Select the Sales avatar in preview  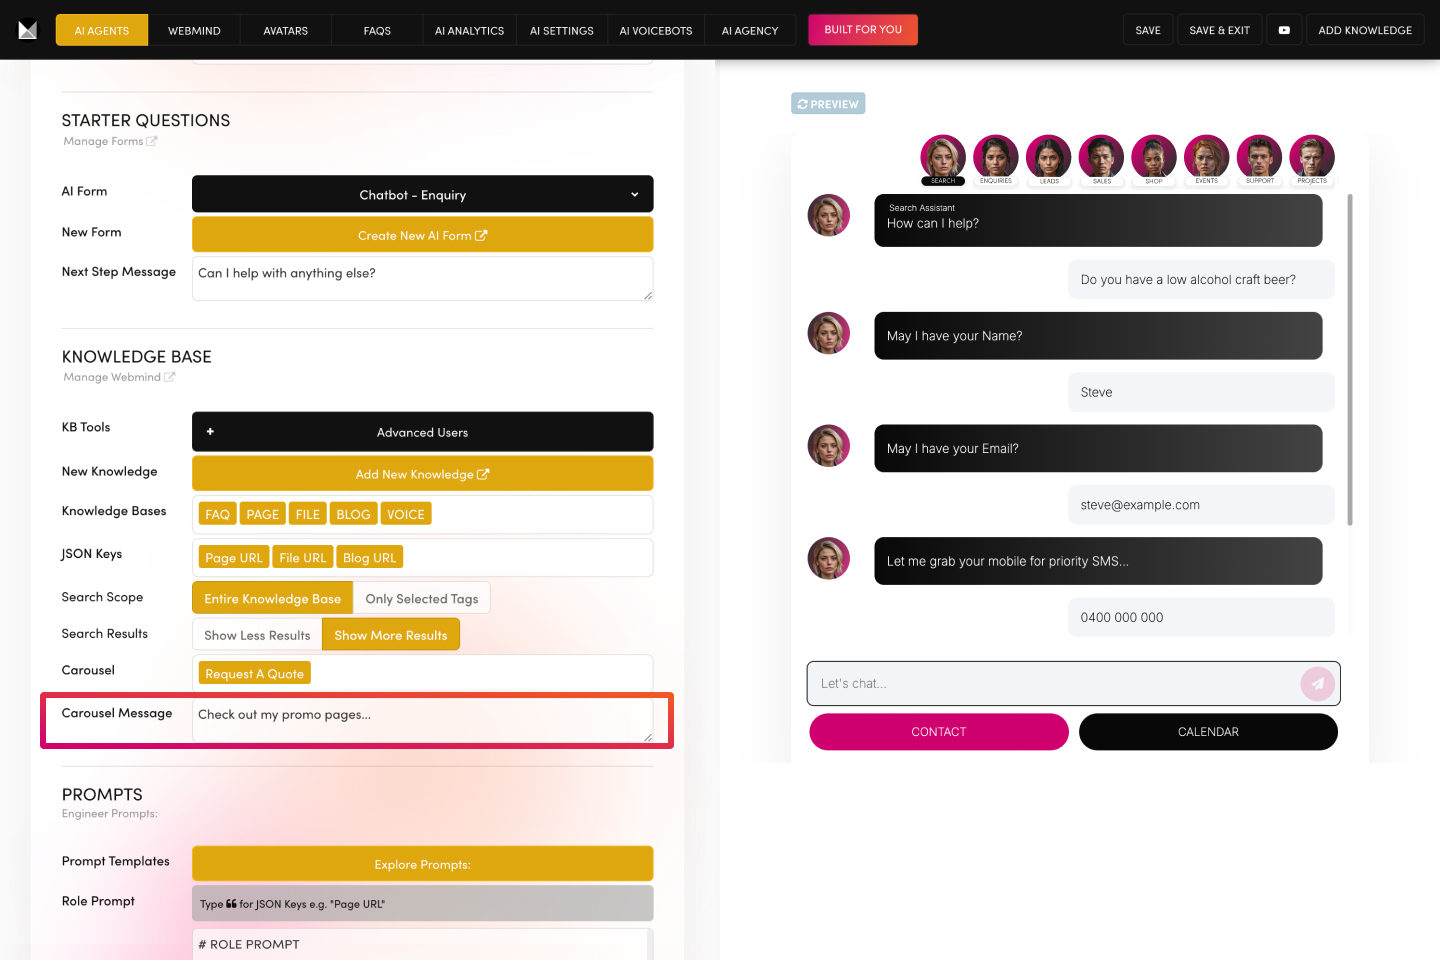pos(1101,157)
